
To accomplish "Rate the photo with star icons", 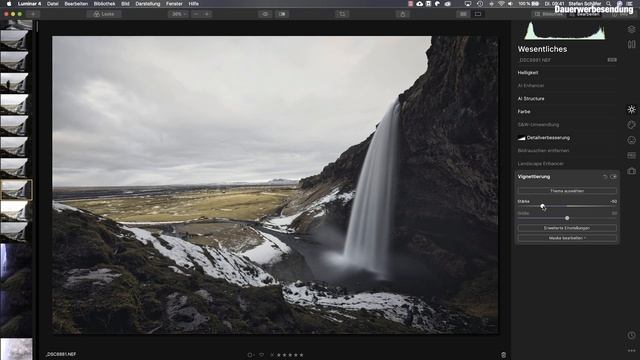I will point(290,355).
